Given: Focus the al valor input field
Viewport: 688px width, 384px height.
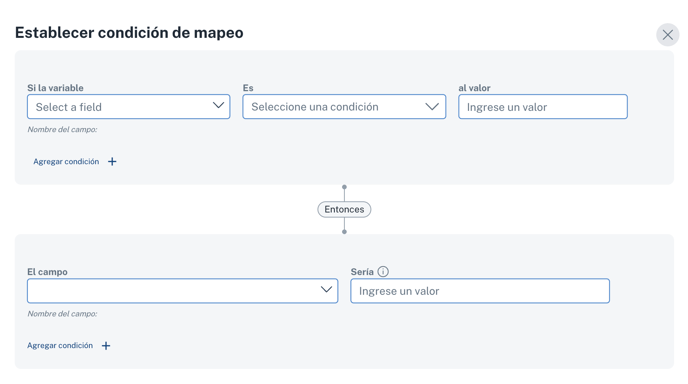Looking at the screenshot, I should click(x=543, y=107).
